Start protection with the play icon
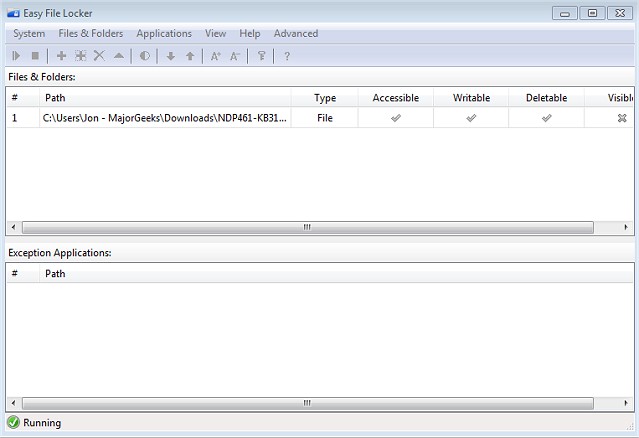The image size is (639, 438). (x=16, y=56)
